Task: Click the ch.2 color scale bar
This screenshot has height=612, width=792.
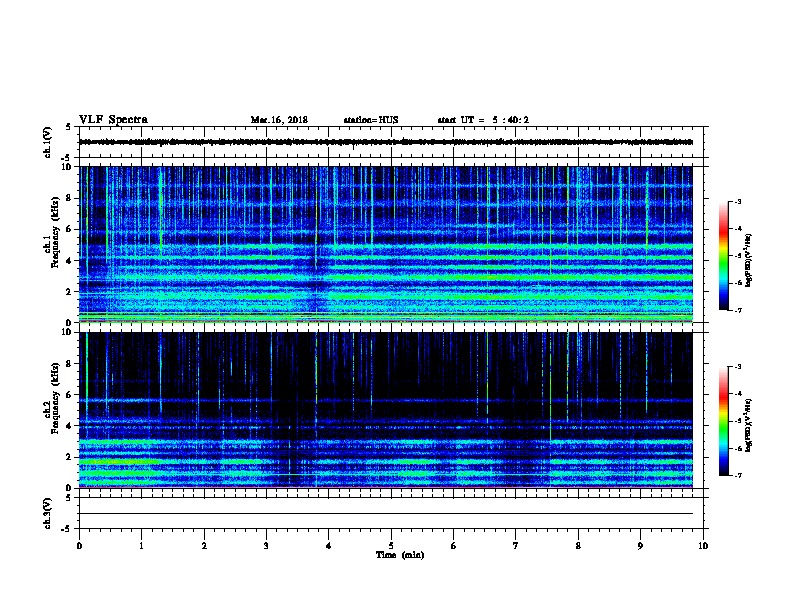Action: [724, 421]
